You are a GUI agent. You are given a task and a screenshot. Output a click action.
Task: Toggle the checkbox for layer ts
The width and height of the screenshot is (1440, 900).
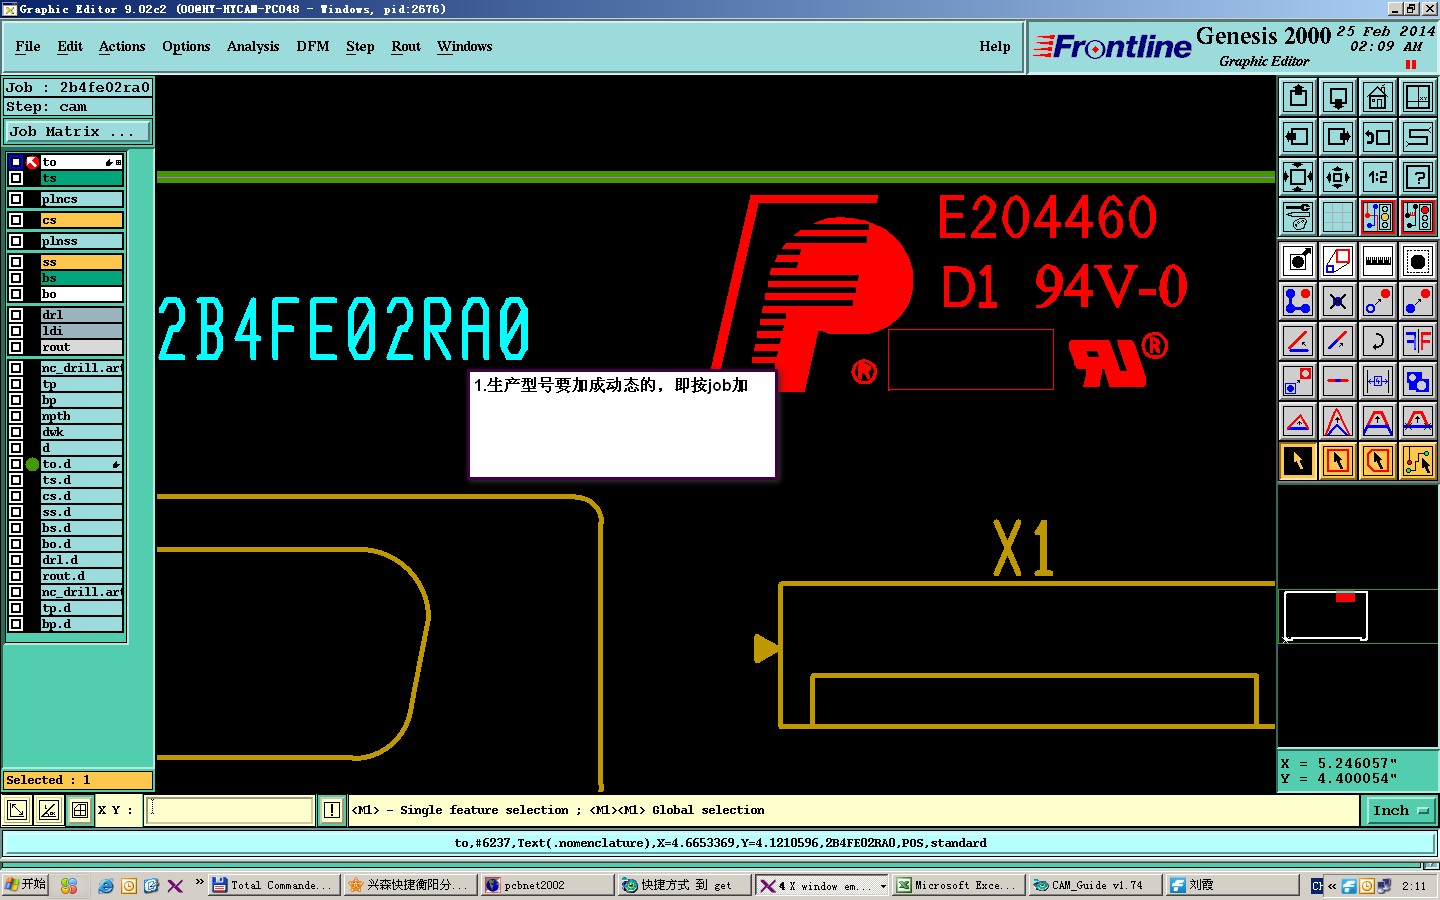click(16, 178)
